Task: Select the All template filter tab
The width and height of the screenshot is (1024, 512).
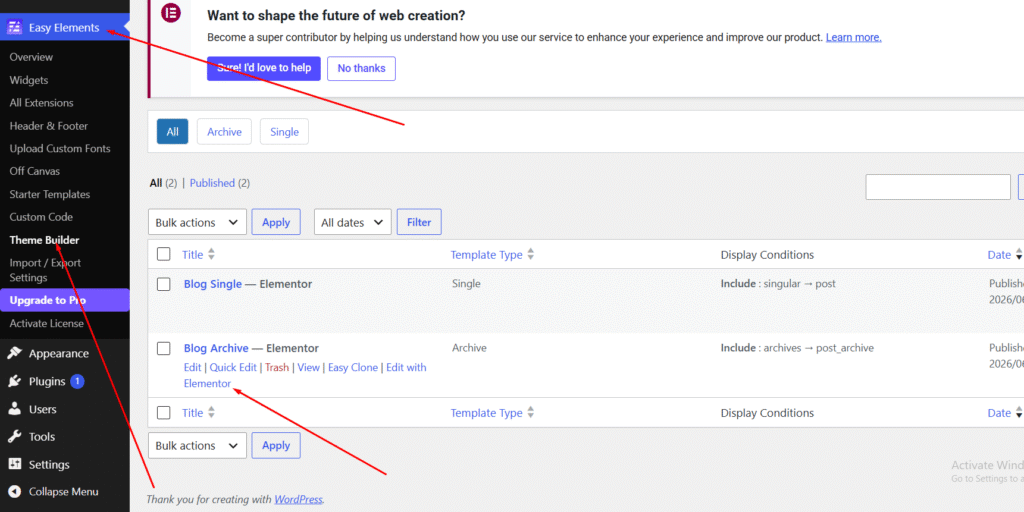Action: [172, 132]
